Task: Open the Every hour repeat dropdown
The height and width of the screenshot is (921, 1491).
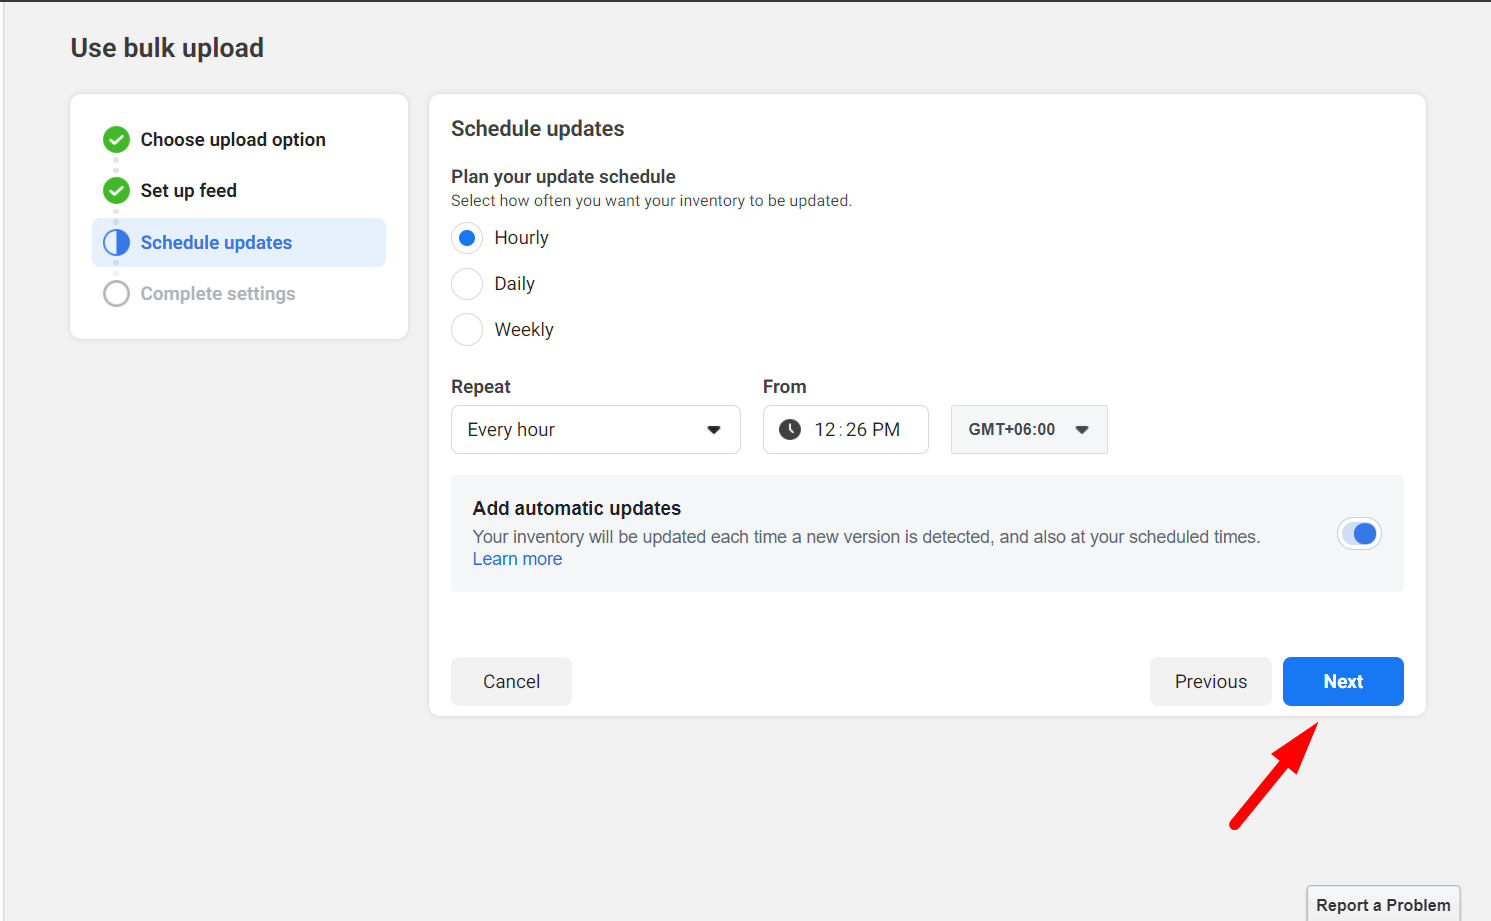Action: pos(595,429)
